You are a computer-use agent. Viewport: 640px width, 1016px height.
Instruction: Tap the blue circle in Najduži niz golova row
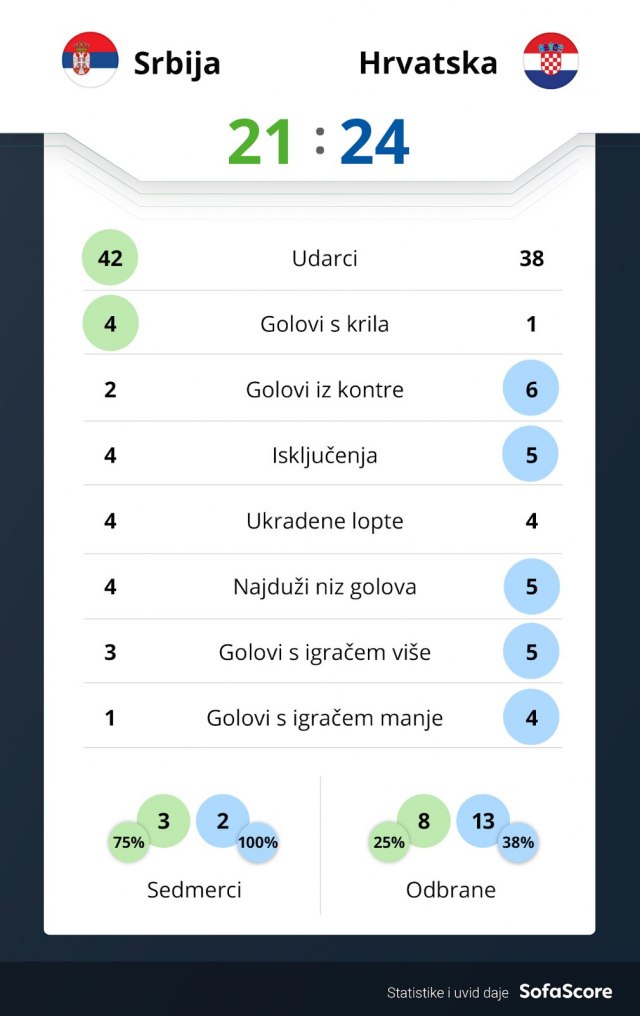click(x=531, y=586)
